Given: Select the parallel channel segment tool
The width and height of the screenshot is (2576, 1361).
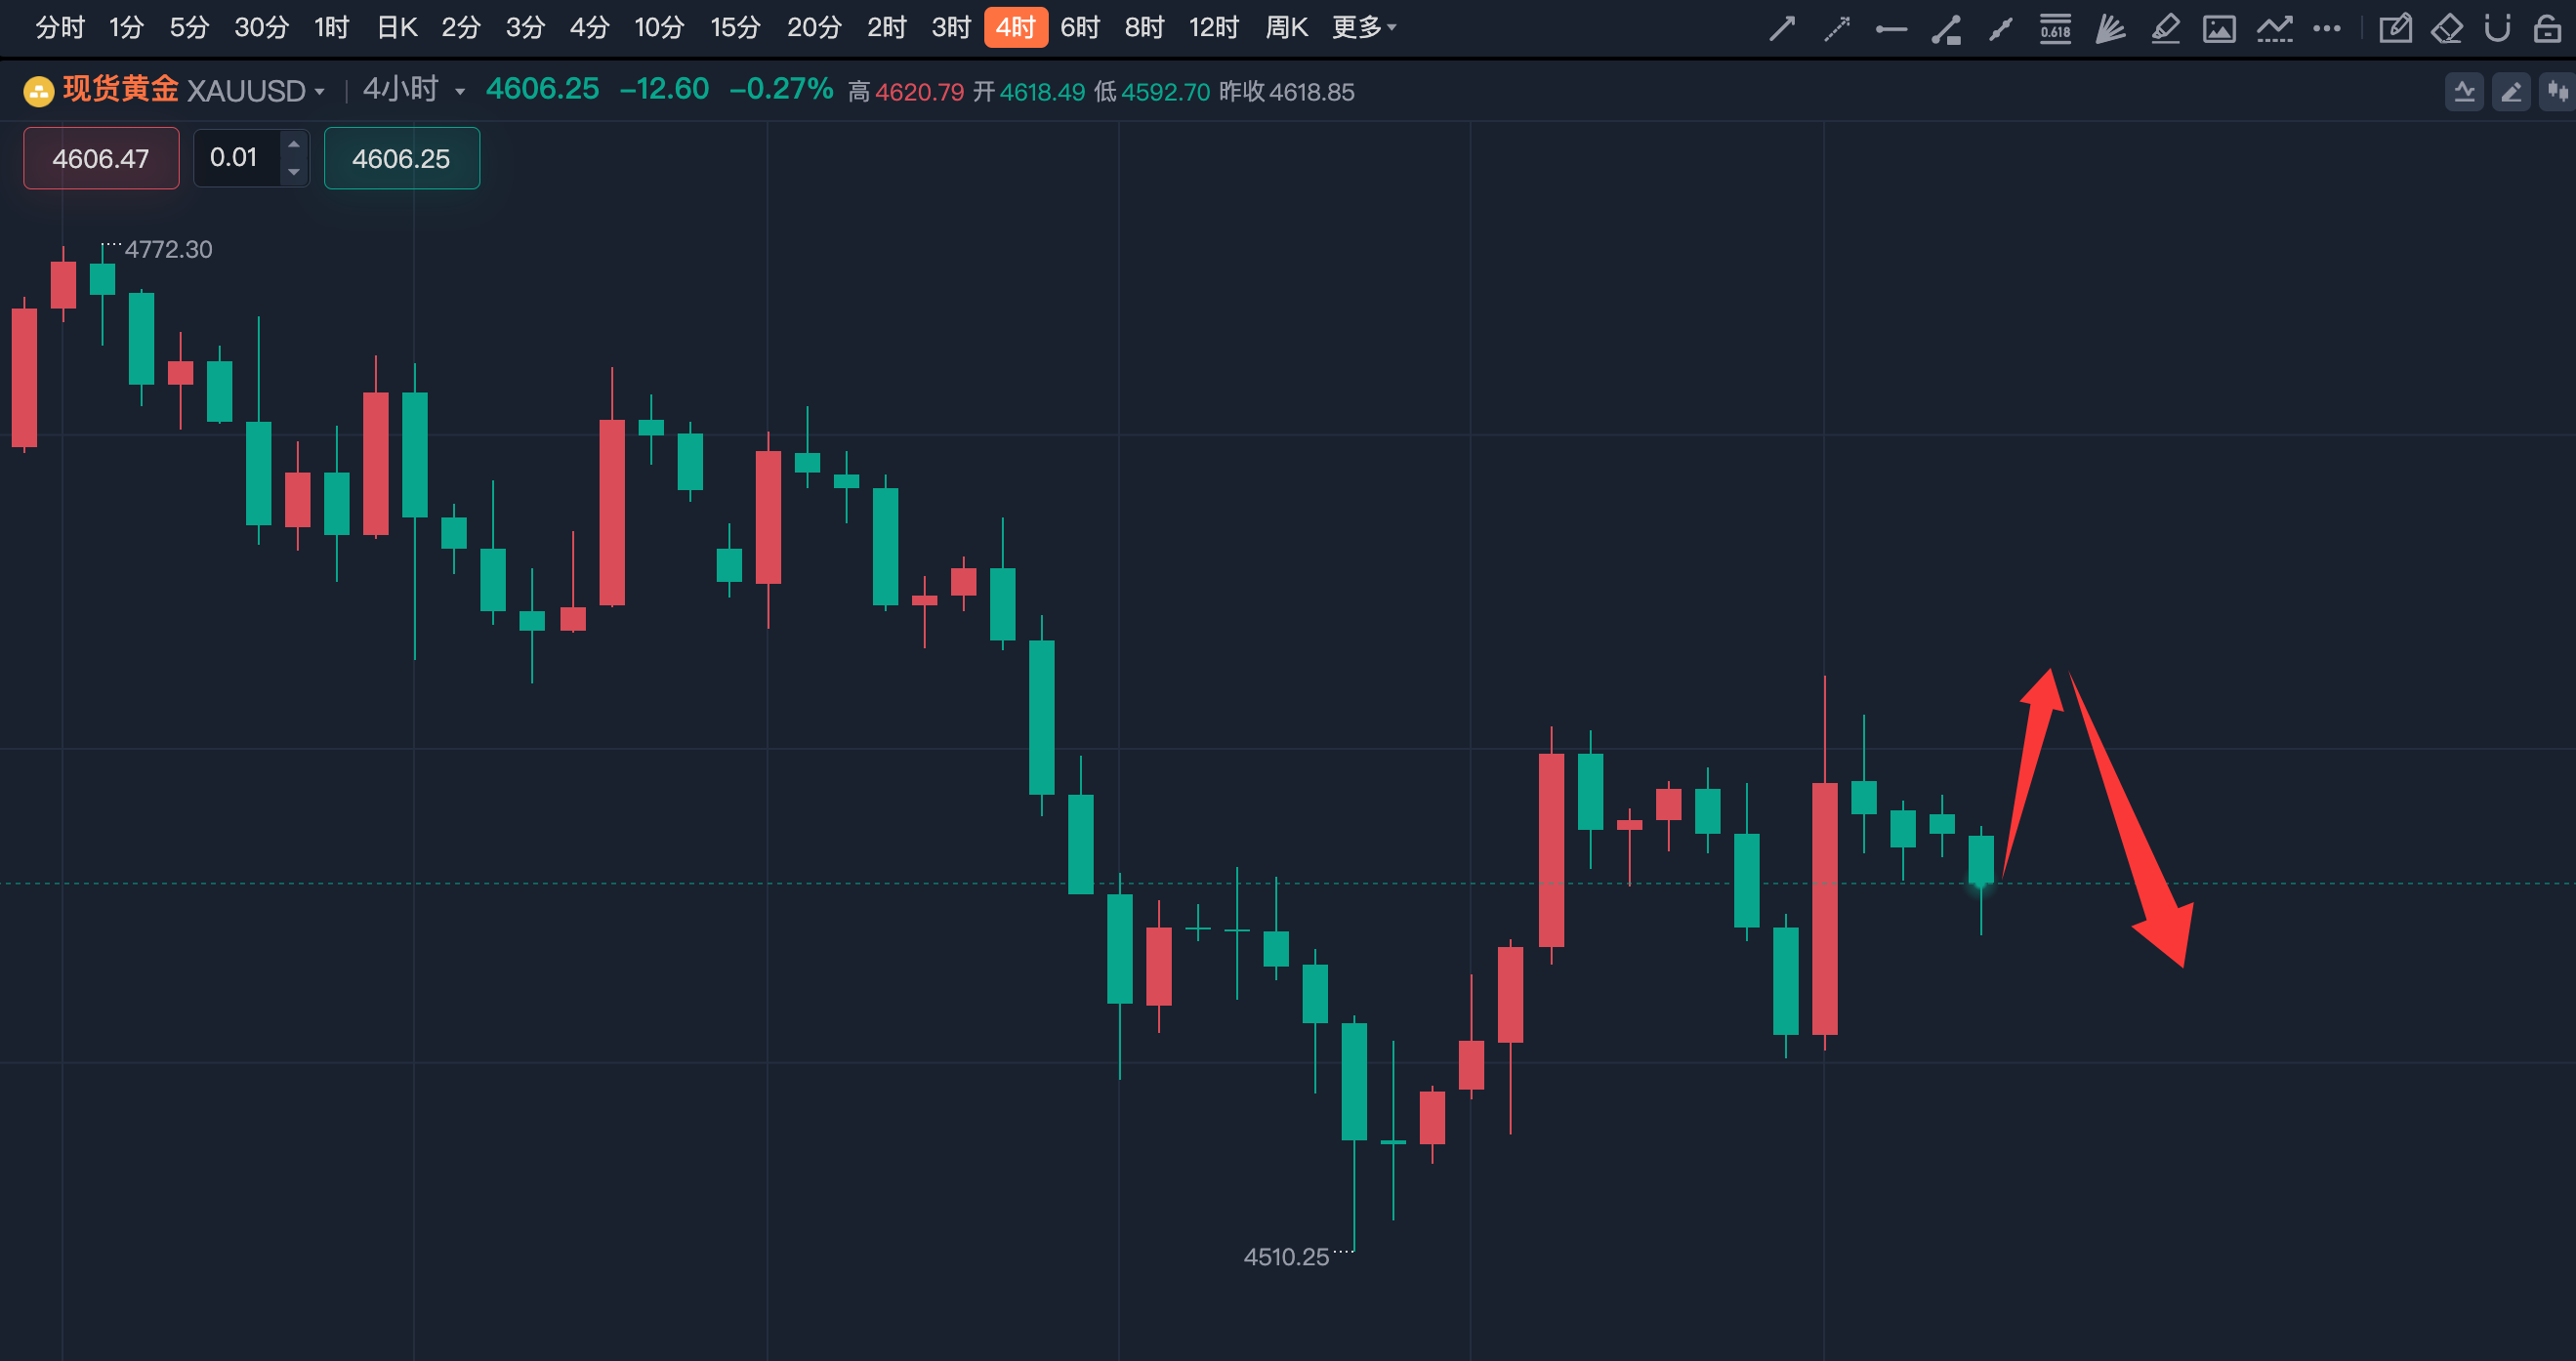Looking at the screenshot, I should click(x=2000, y=28).
